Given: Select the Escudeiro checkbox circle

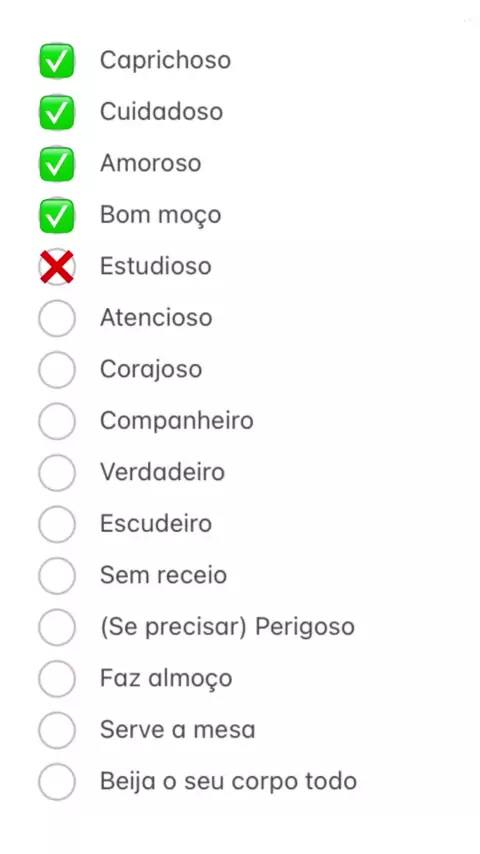Looking at the screenshot, I should 57,524.
